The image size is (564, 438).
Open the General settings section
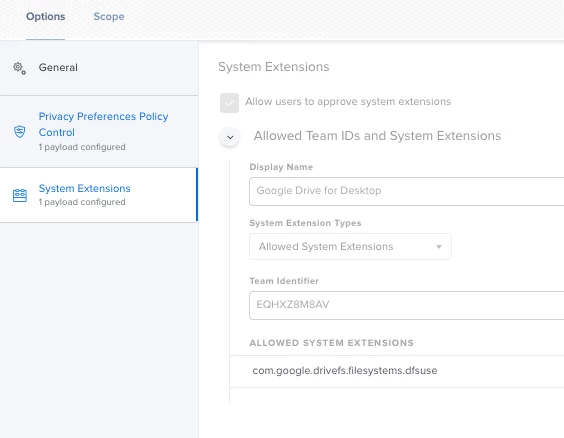point(99,68)
